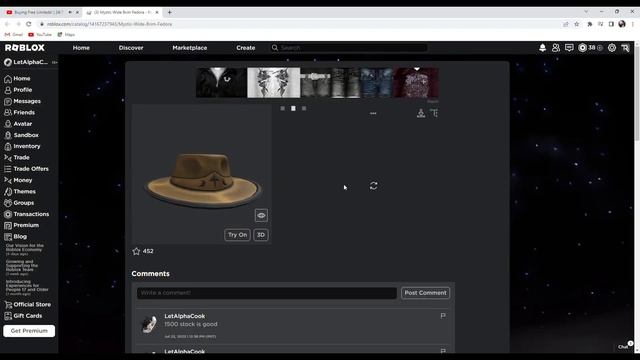Open Money in the sidebar
Image resolution: width=640 pixels, height=360 pixels.
coord(18,180)
